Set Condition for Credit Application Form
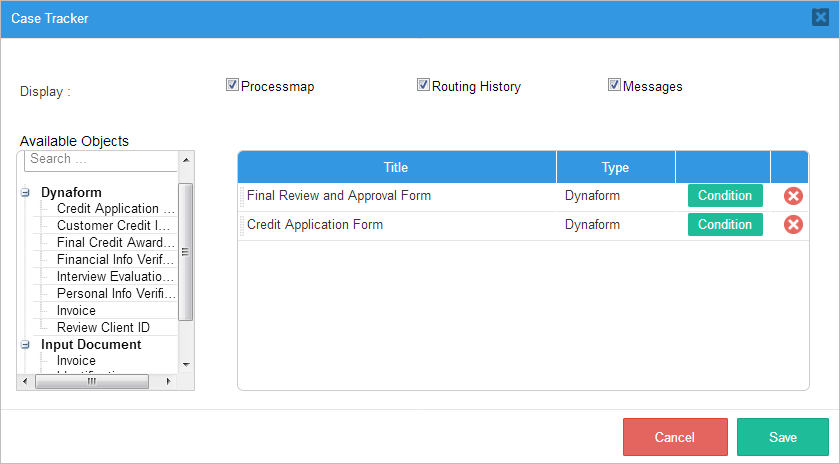The height and width of the screenshot is (464, 840). point(725,225)
